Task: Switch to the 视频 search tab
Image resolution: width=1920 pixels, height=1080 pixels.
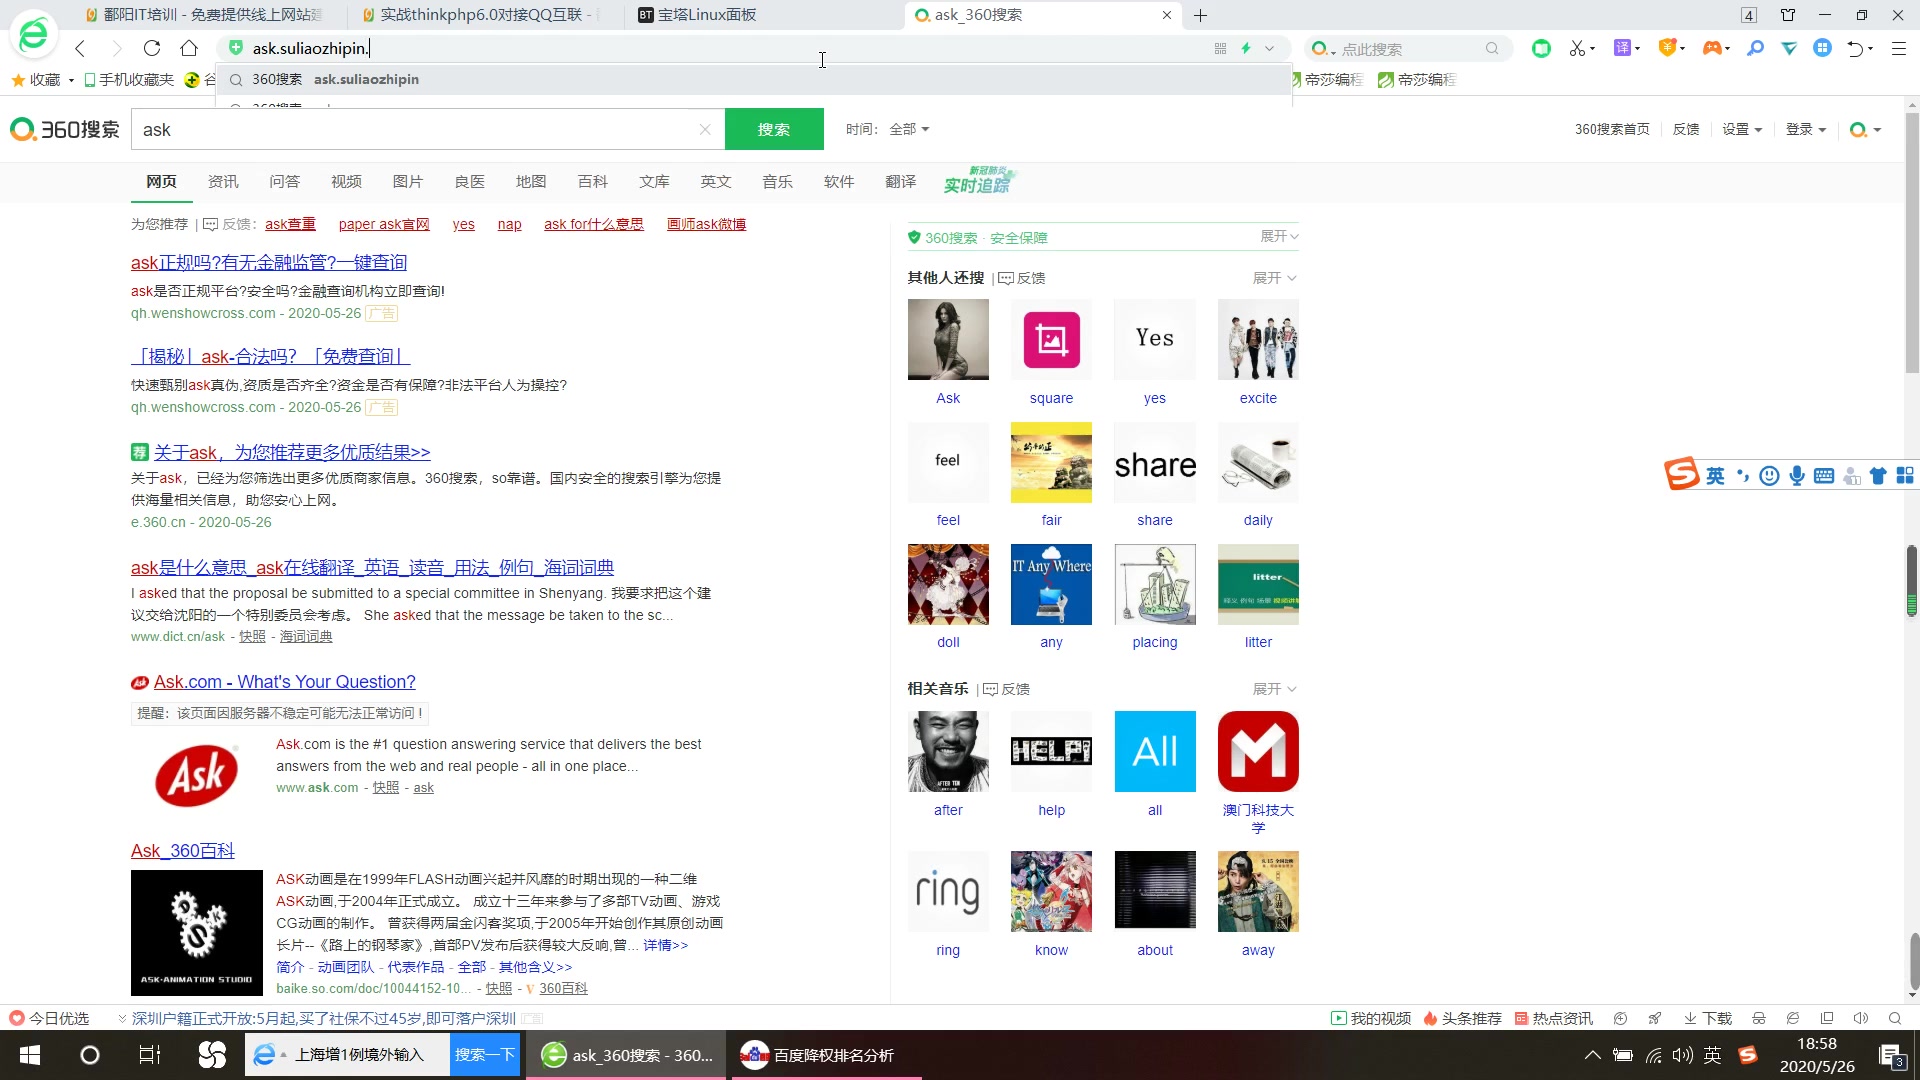Action: coord(346,181)
